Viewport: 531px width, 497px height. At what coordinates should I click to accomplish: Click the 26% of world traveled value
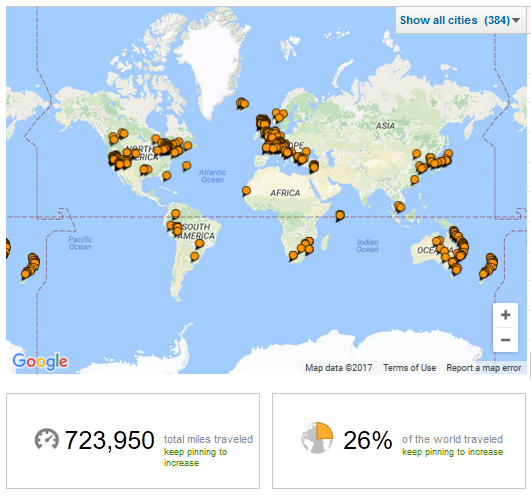pos(368,440)
